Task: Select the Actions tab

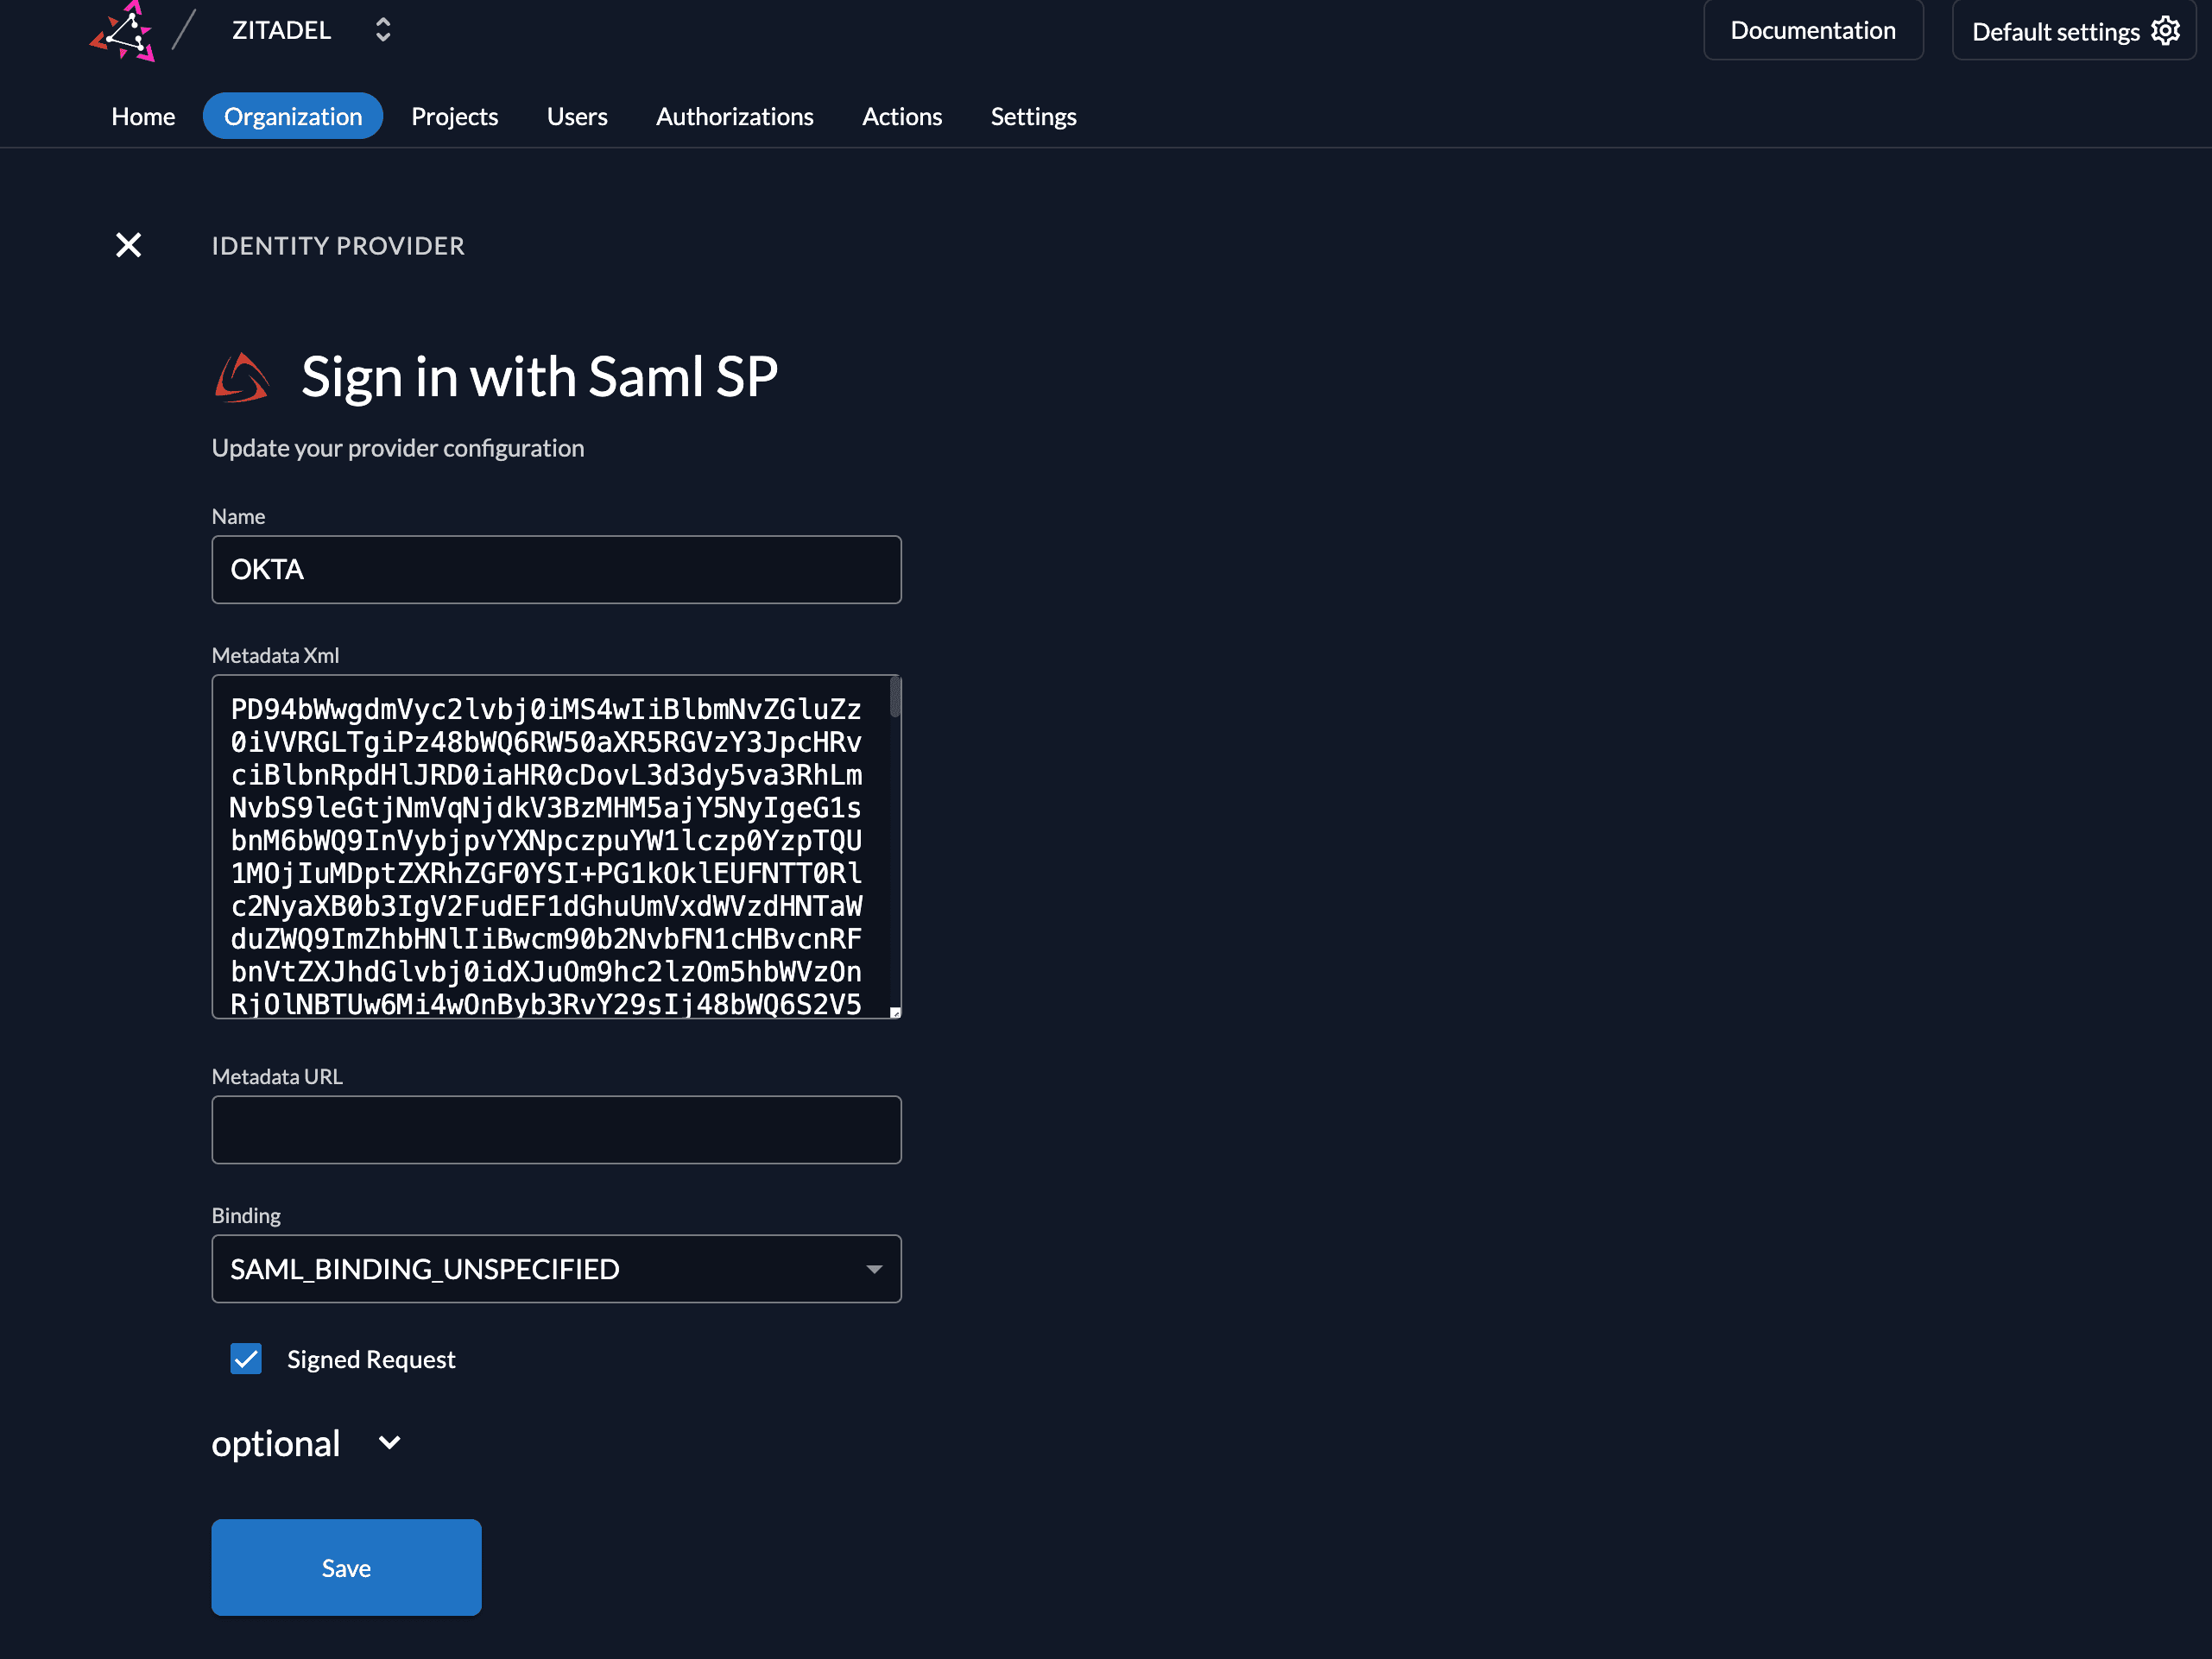Action: pos(901,116)
